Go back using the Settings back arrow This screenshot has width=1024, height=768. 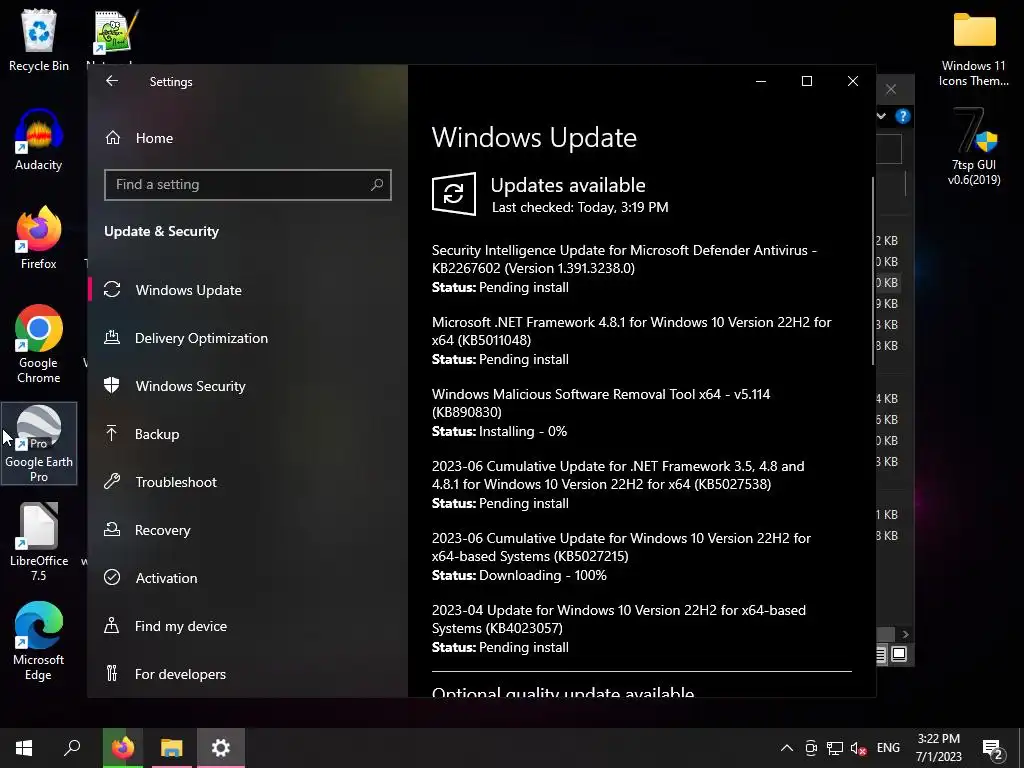coord(112,81)
